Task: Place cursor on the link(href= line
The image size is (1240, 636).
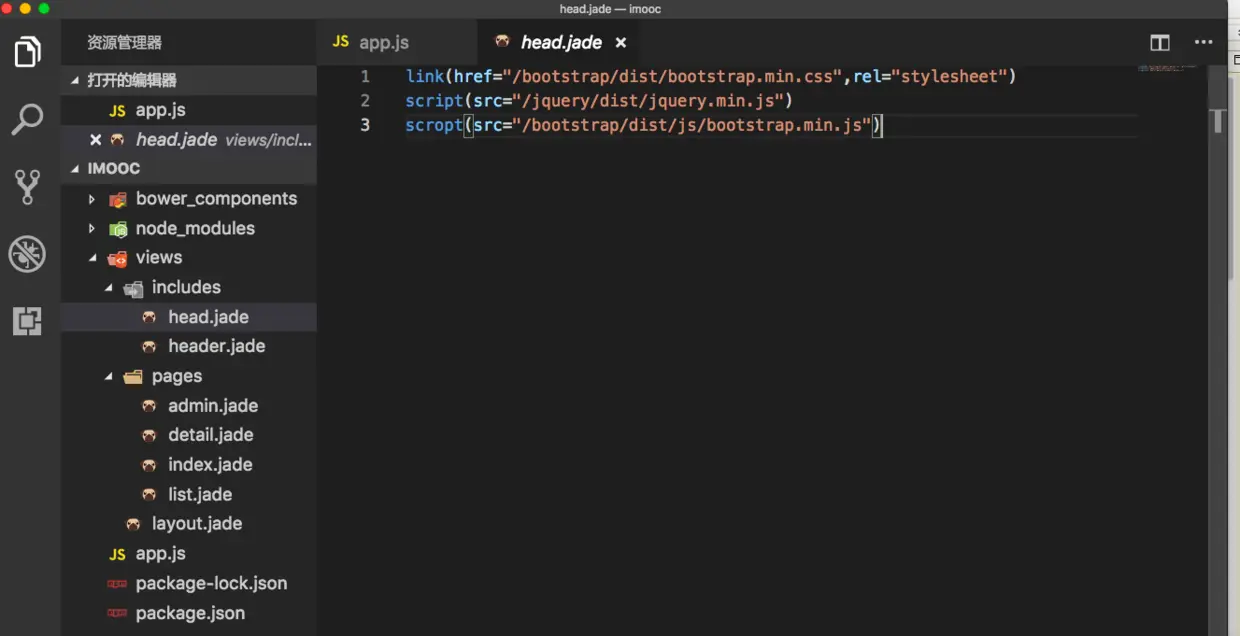Action: pos(711,76)
